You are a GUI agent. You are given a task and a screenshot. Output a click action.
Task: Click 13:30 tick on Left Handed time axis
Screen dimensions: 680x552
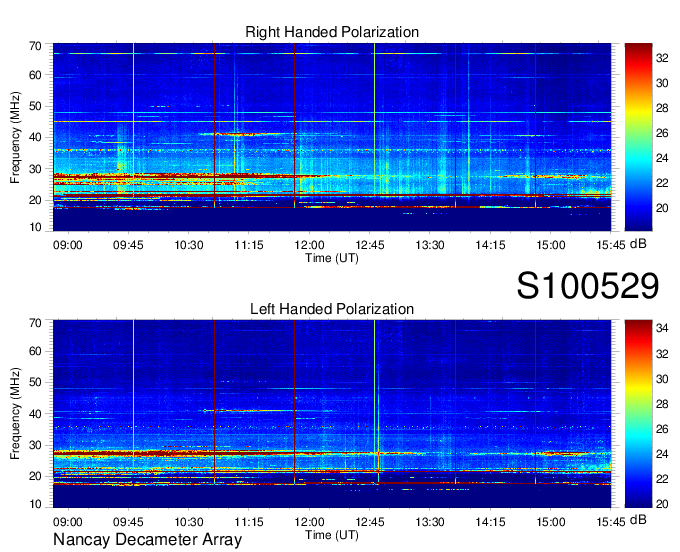(x=430, y=522)
